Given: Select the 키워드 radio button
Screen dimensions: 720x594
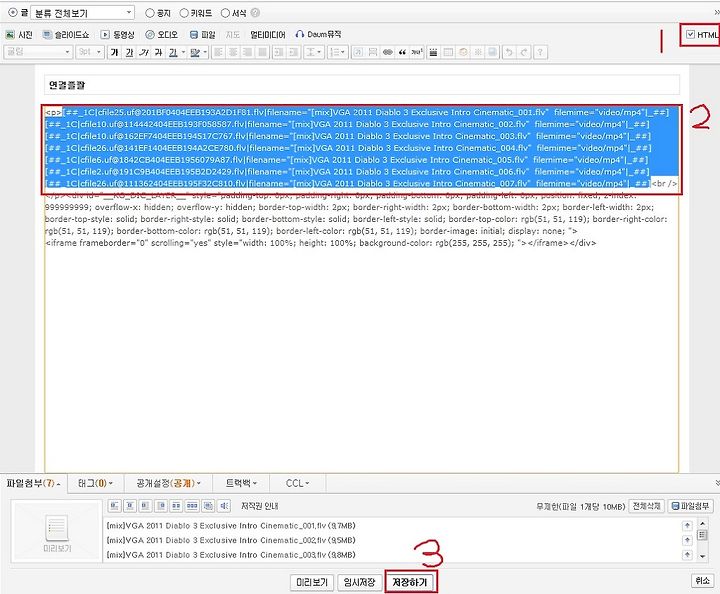Looking at the screenshot, I should [184, 13].
